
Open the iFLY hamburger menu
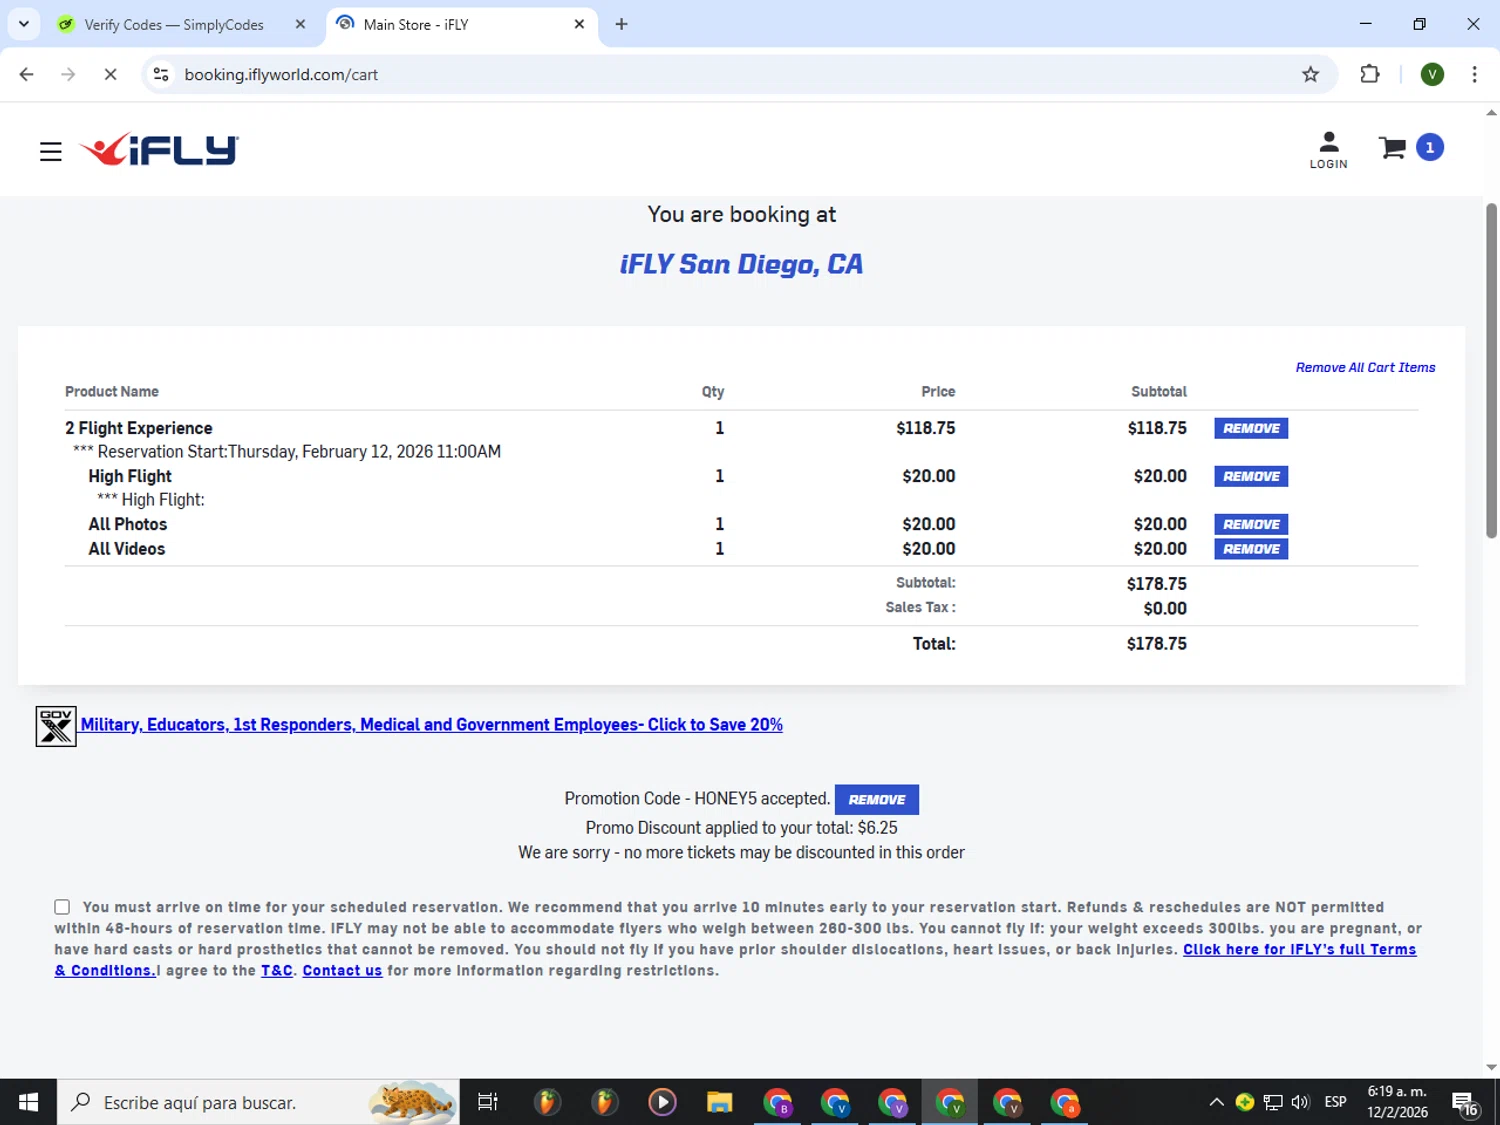pos(51,151)
